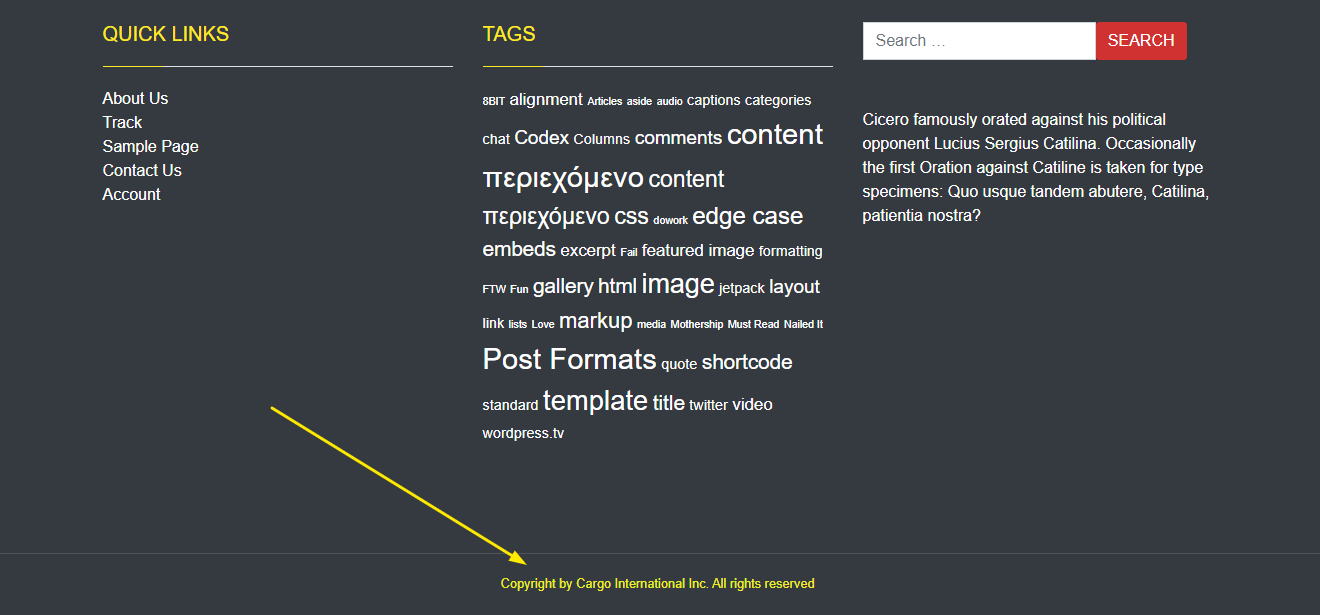
Task: Open the aside tag
Action: click(639, 101)
